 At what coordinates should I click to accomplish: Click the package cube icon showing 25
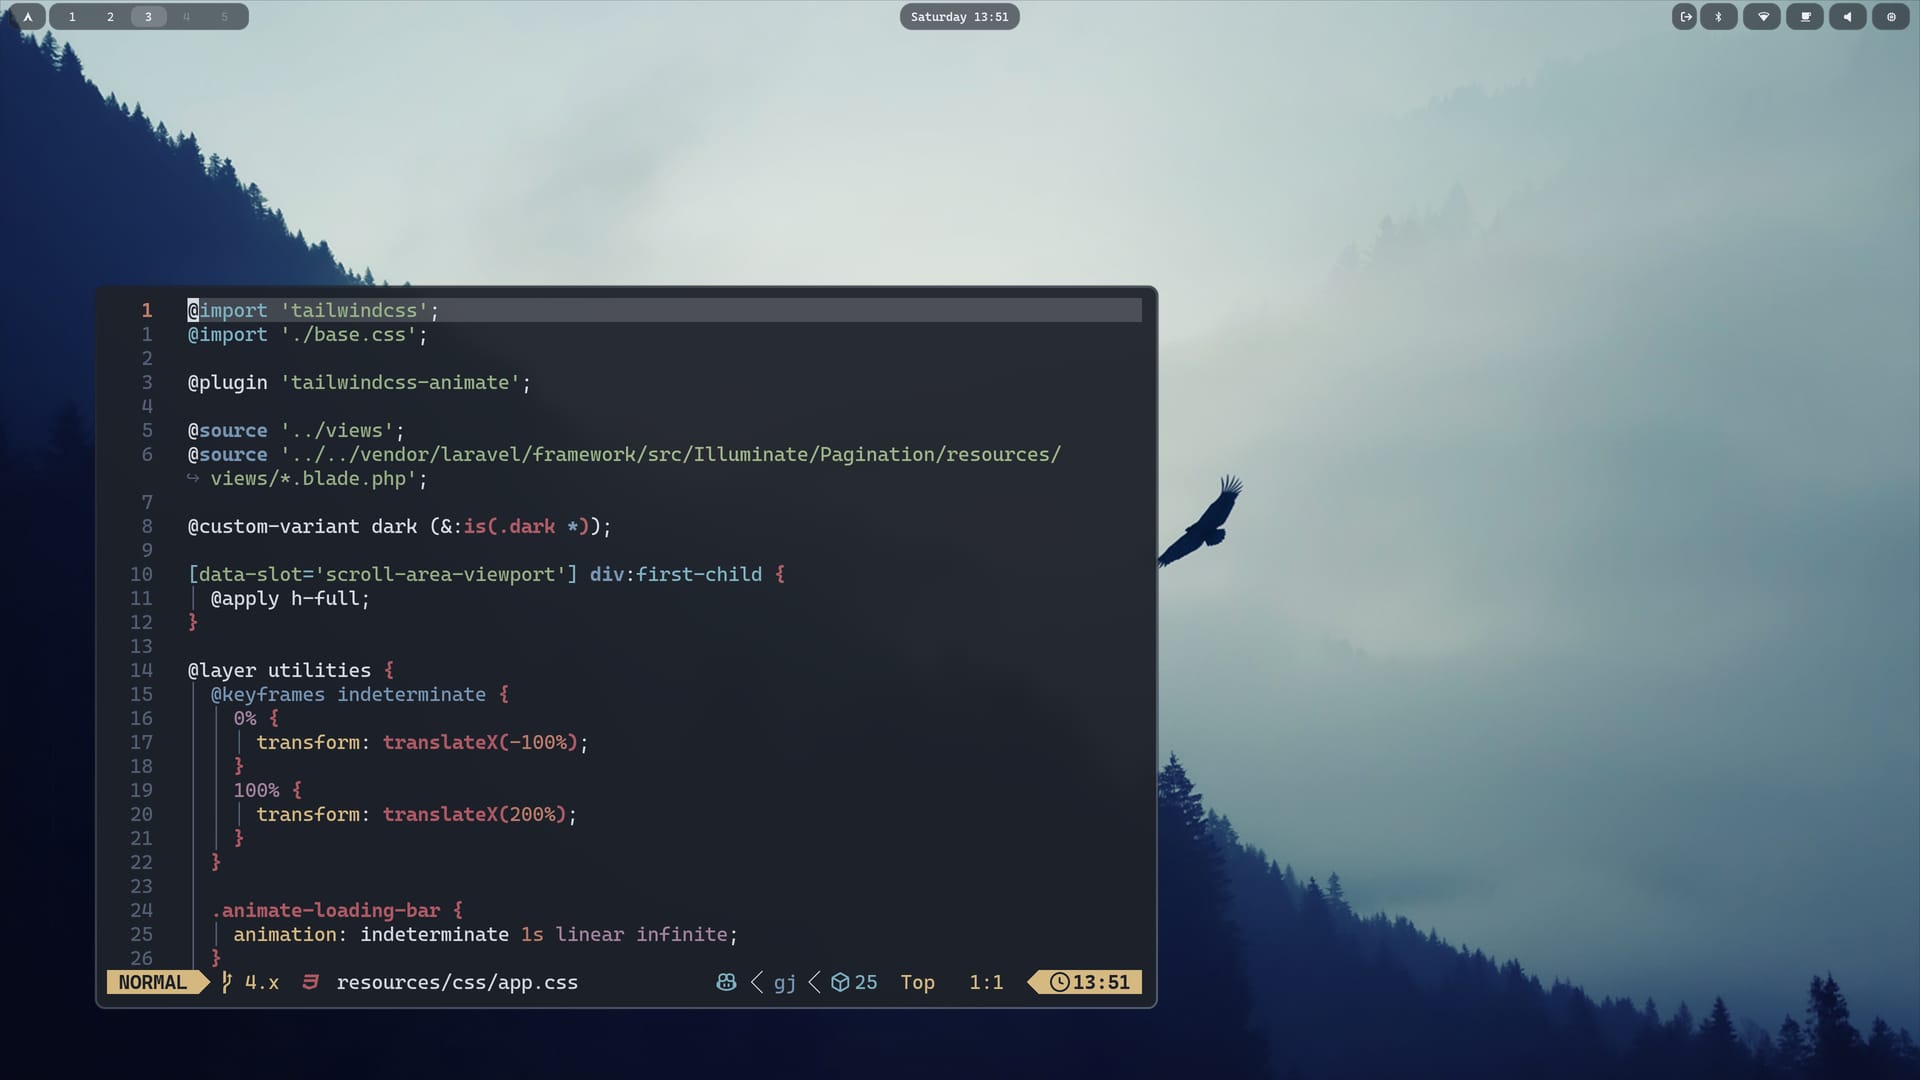[x=840, y=982]
